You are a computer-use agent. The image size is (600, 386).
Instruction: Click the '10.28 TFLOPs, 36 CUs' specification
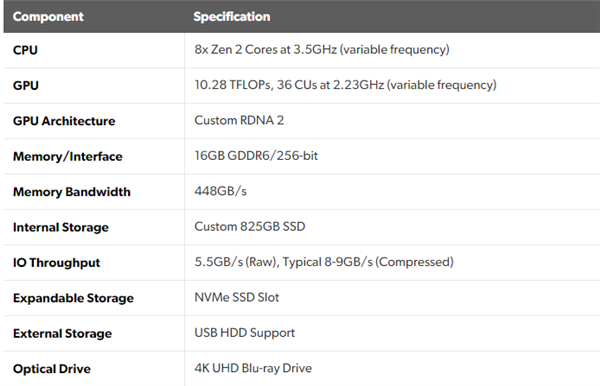pos(346,85)
